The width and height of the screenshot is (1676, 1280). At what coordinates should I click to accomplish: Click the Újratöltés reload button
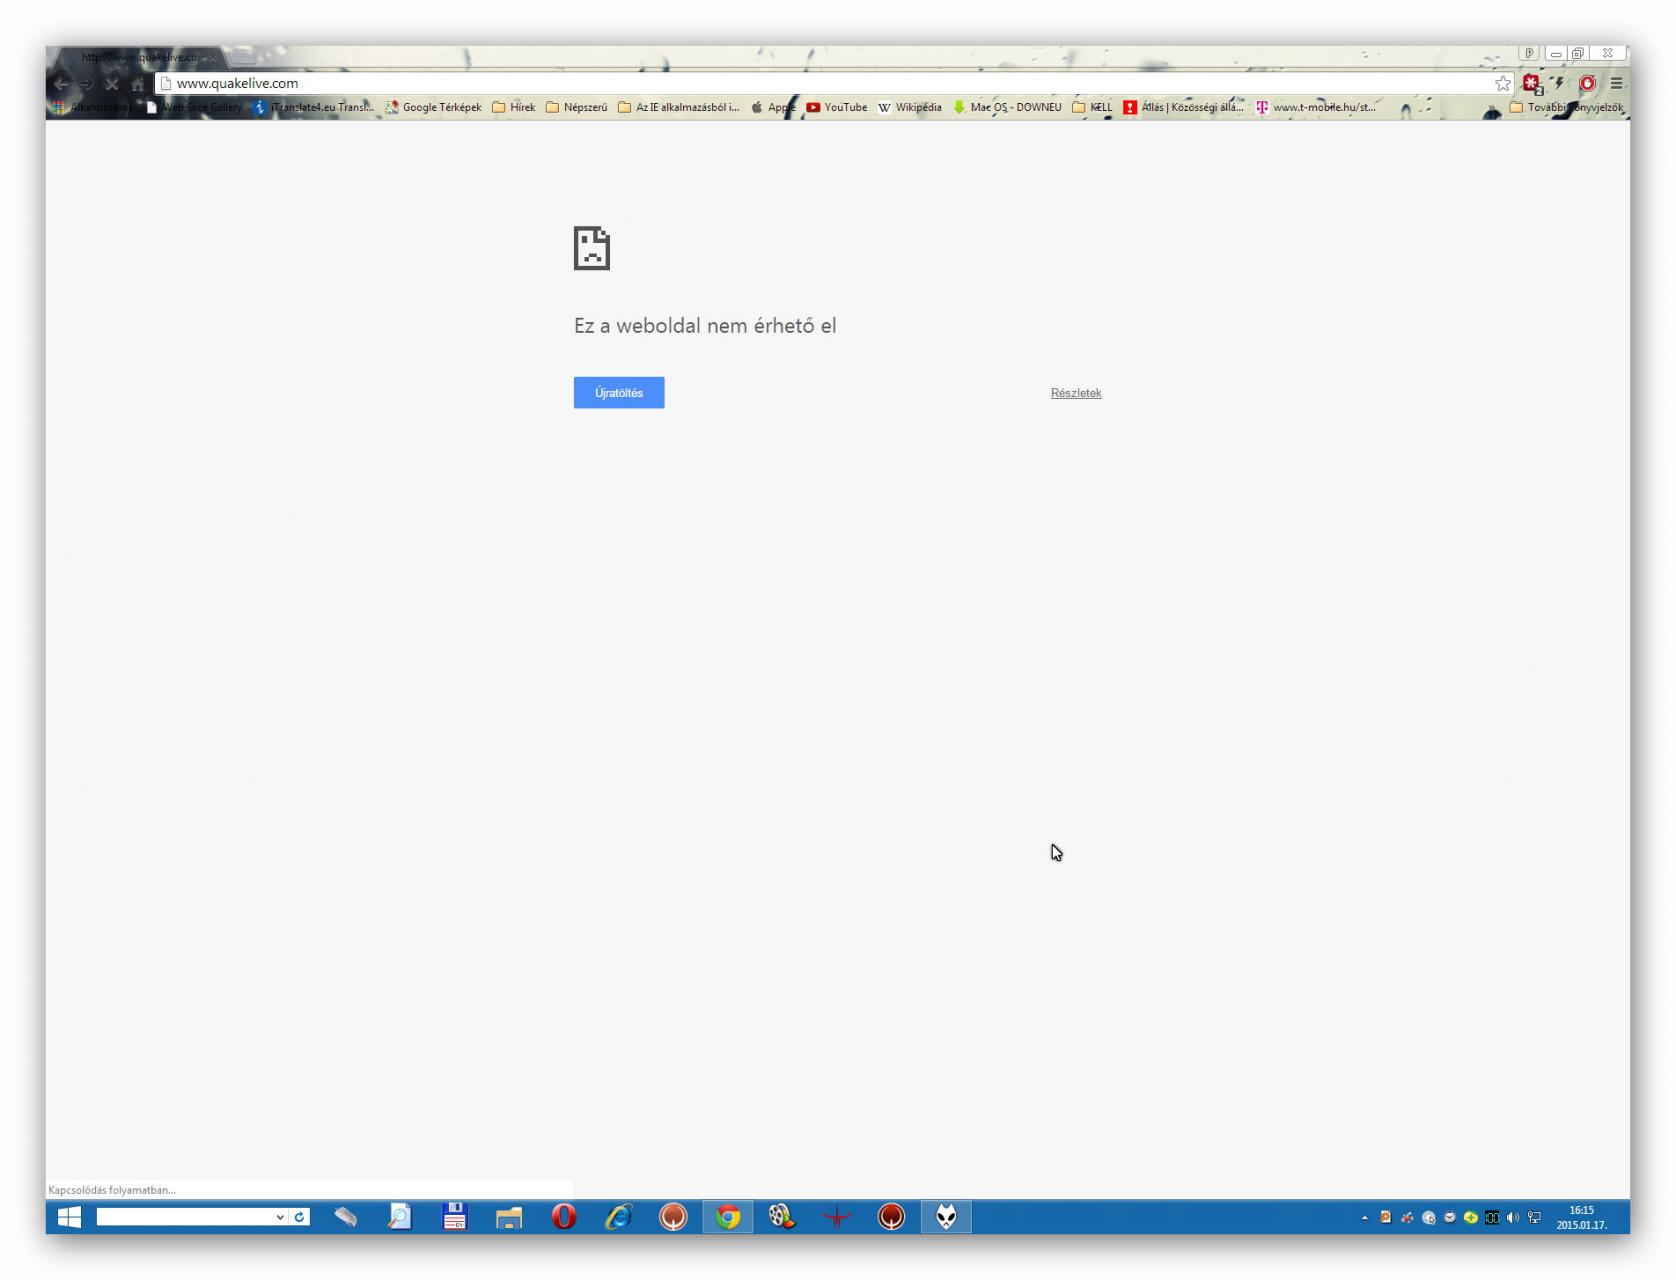coord(618,393)
